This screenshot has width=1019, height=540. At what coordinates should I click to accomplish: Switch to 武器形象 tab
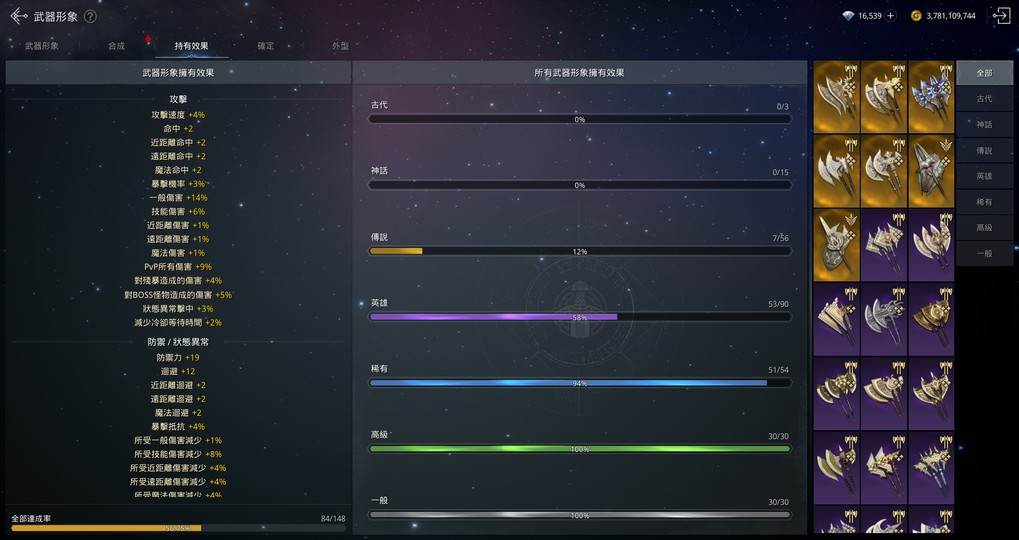42,46
